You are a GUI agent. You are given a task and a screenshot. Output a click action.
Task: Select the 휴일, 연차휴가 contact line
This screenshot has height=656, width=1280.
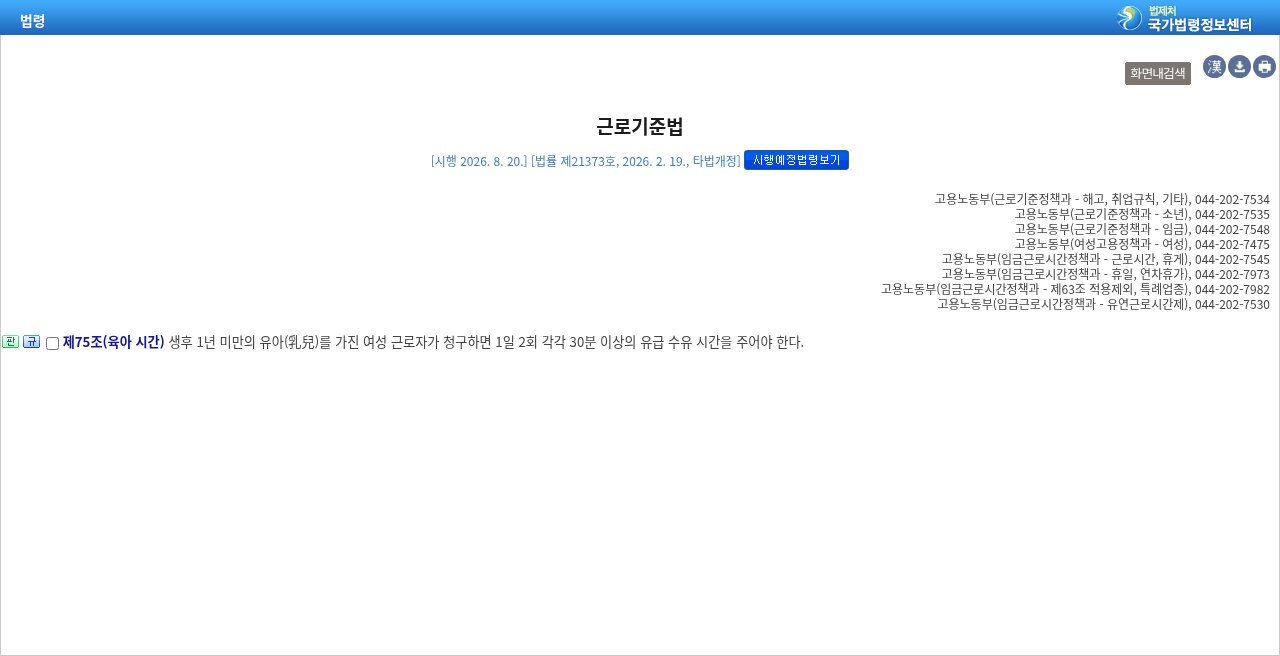[1105, 274]
